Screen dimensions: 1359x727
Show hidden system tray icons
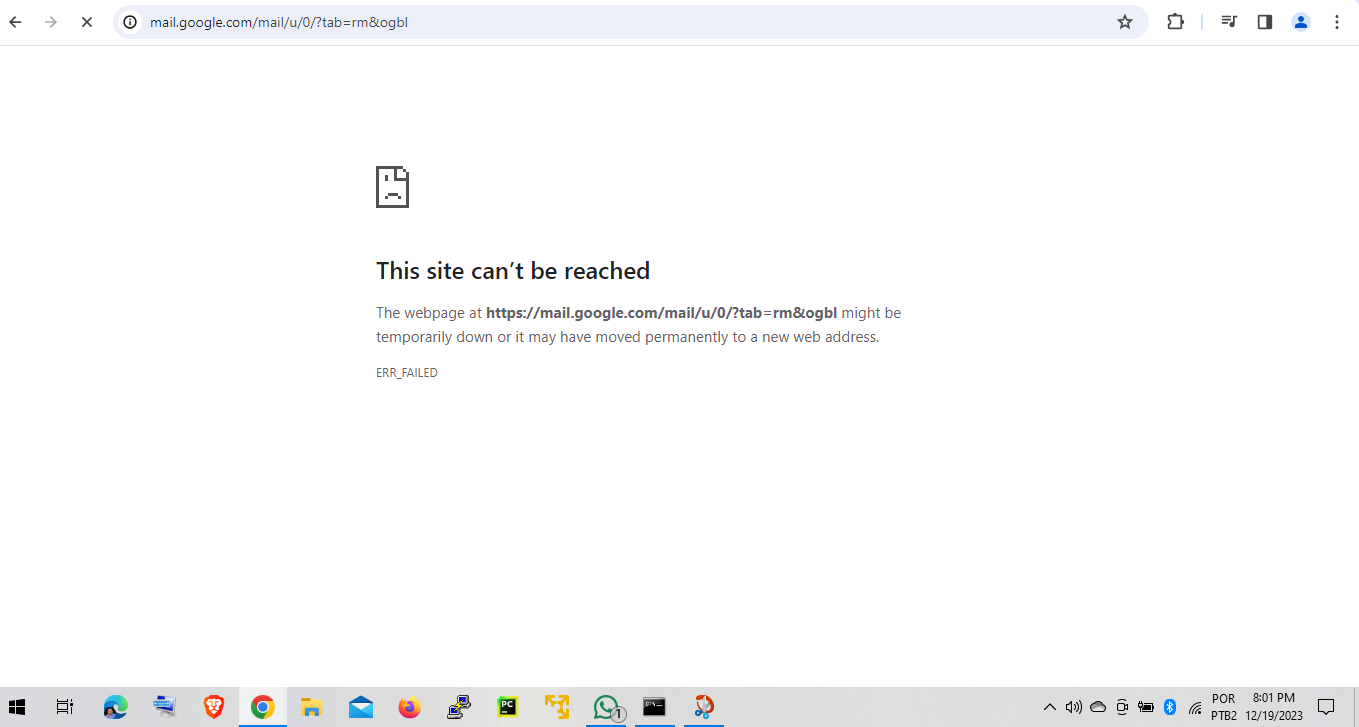coord(1050,707)
